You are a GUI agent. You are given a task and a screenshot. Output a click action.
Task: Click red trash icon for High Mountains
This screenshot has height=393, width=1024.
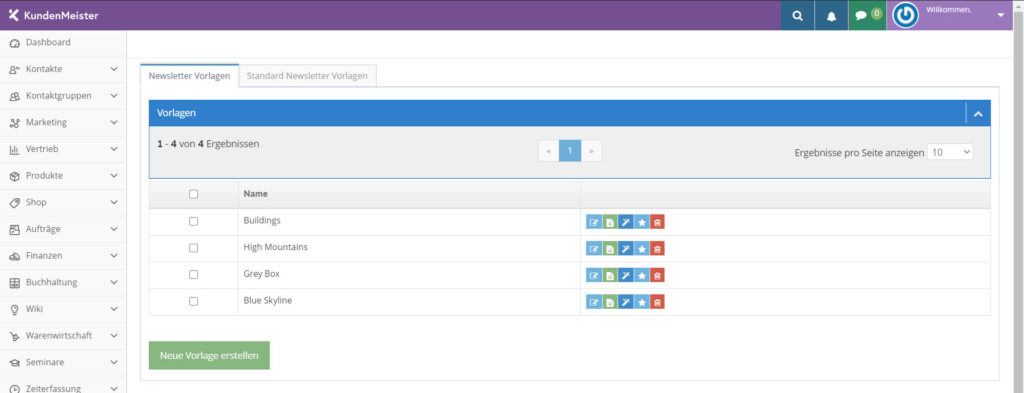[657, 249]
